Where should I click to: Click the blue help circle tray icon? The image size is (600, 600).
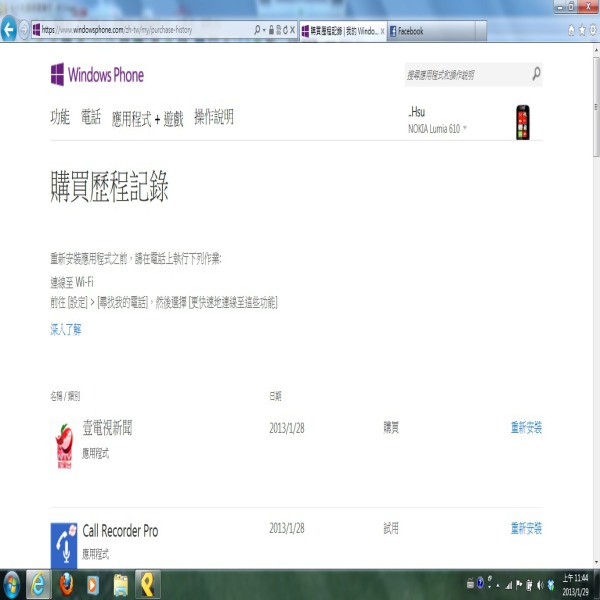click(481, 583)
